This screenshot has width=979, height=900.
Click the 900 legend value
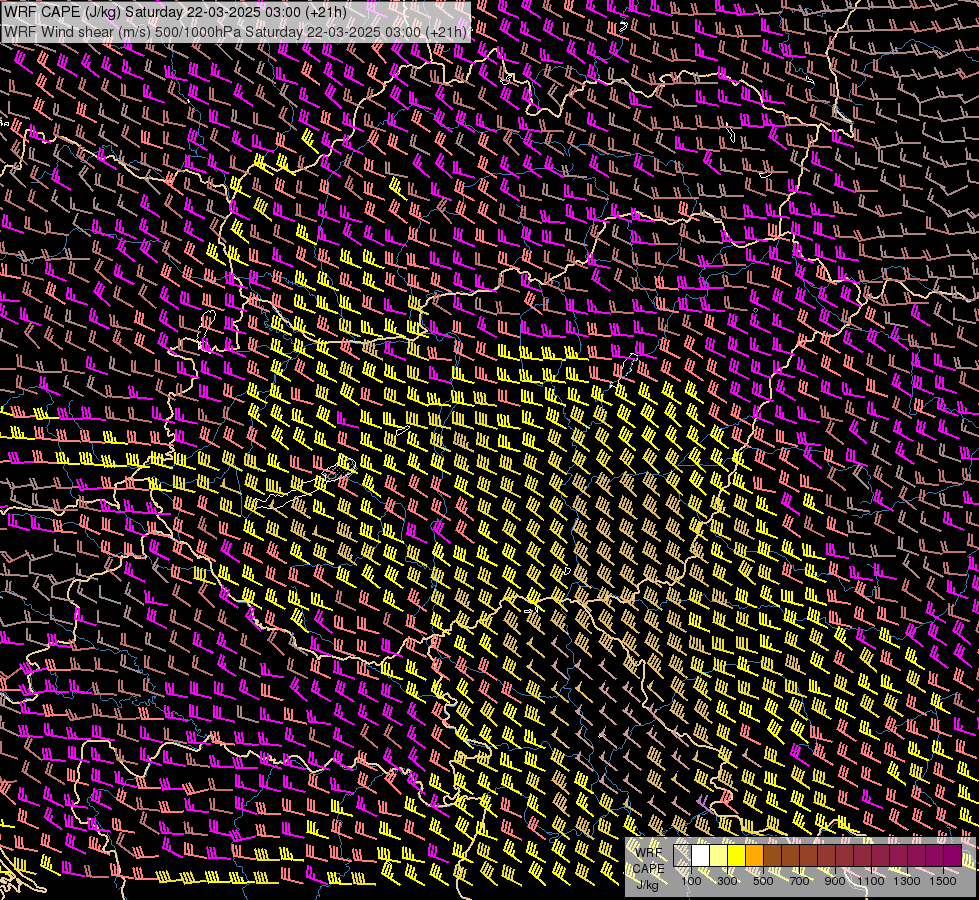(x=835, y=881)
